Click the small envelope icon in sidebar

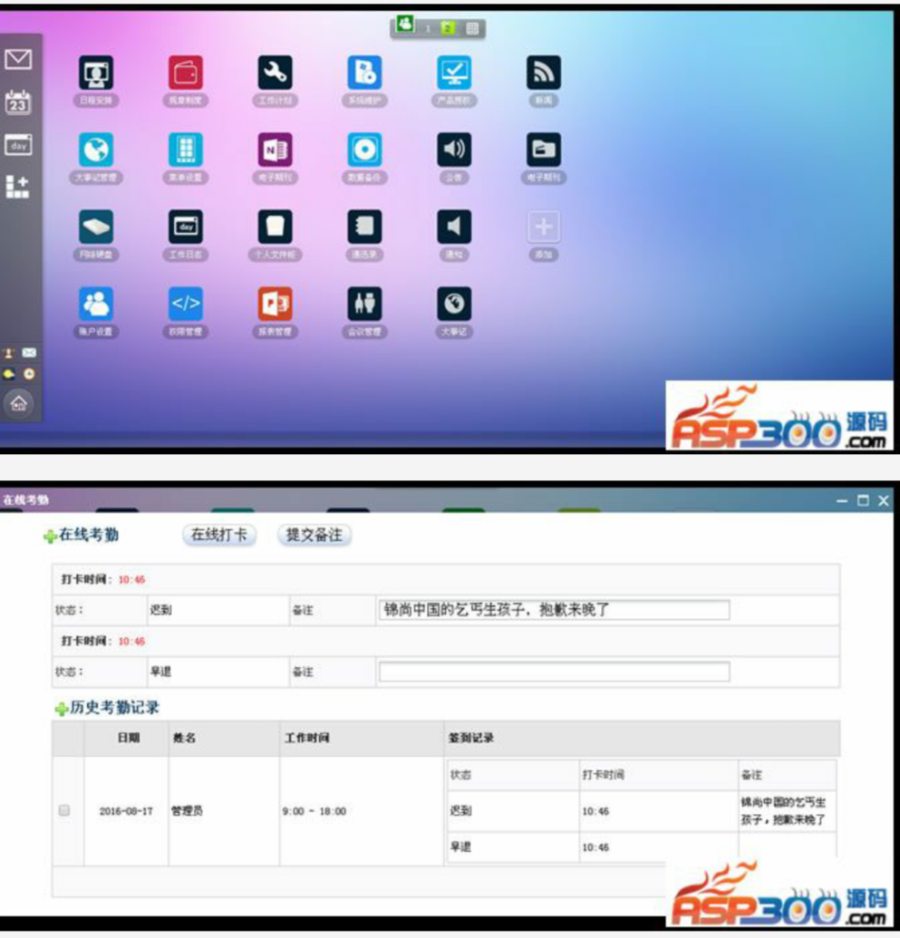tap(29, 353)
